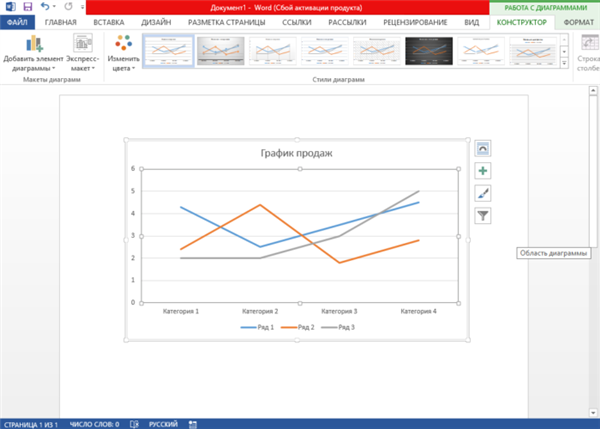Click the Категория 4 axis label
600x429 pixels.
419,312
